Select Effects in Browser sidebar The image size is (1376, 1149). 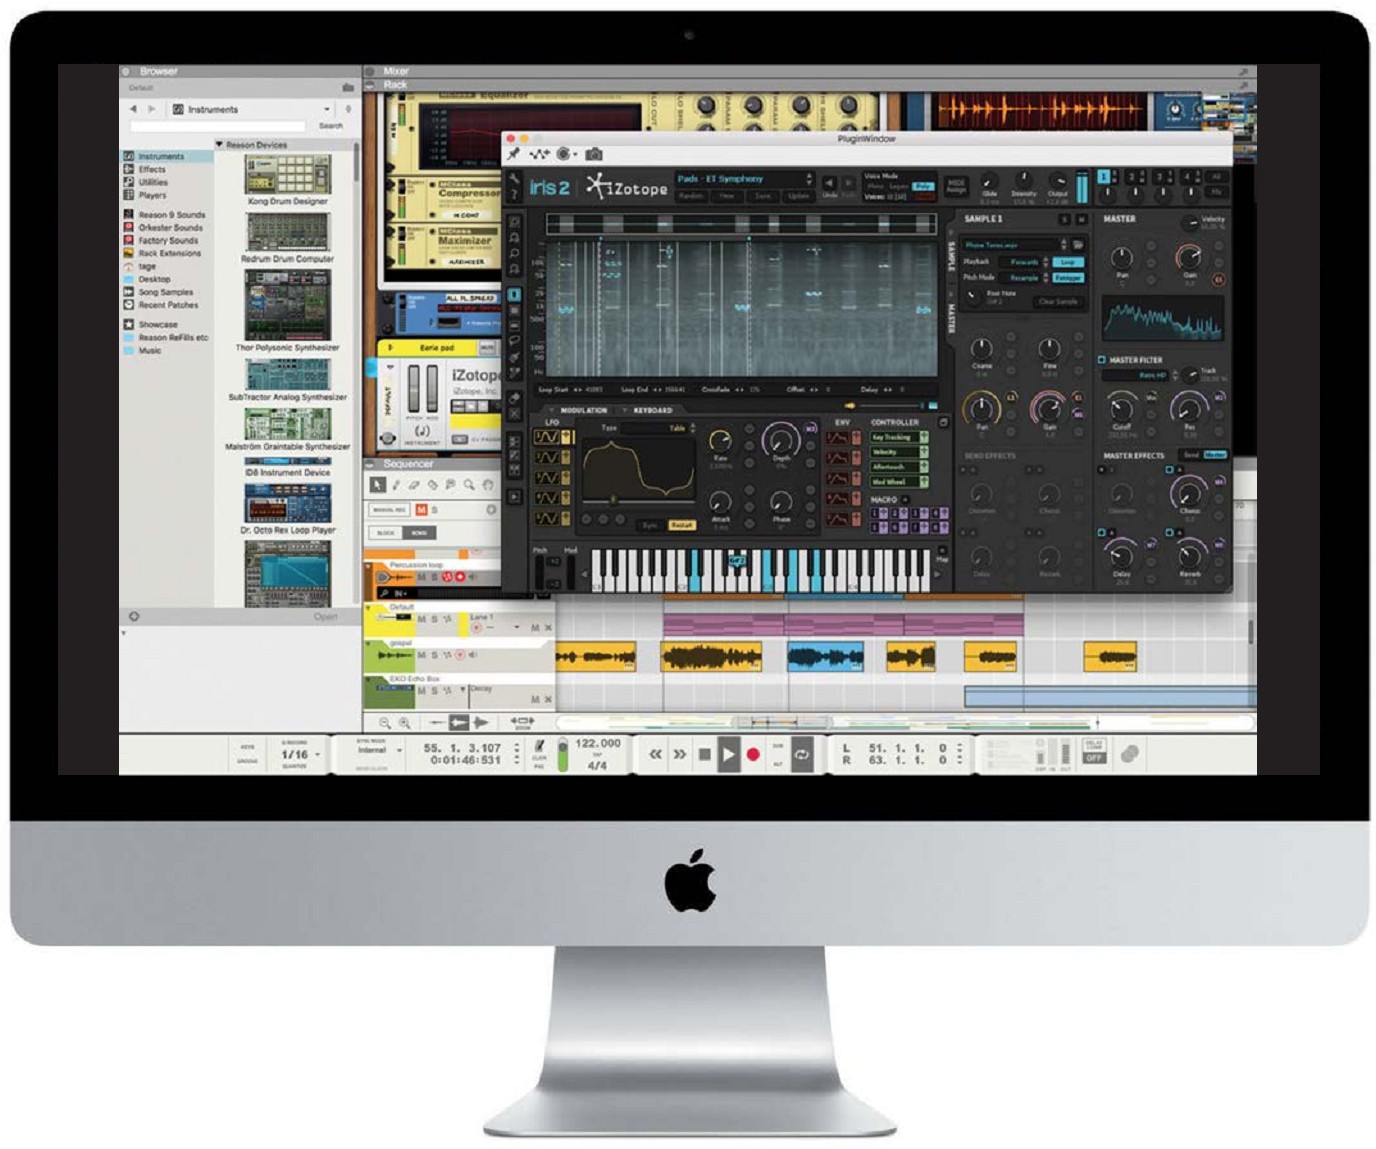tap(152, 169)
